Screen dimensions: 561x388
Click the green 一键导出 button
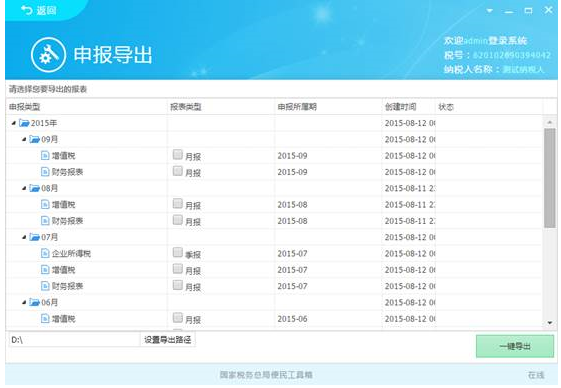pos(515,346)
